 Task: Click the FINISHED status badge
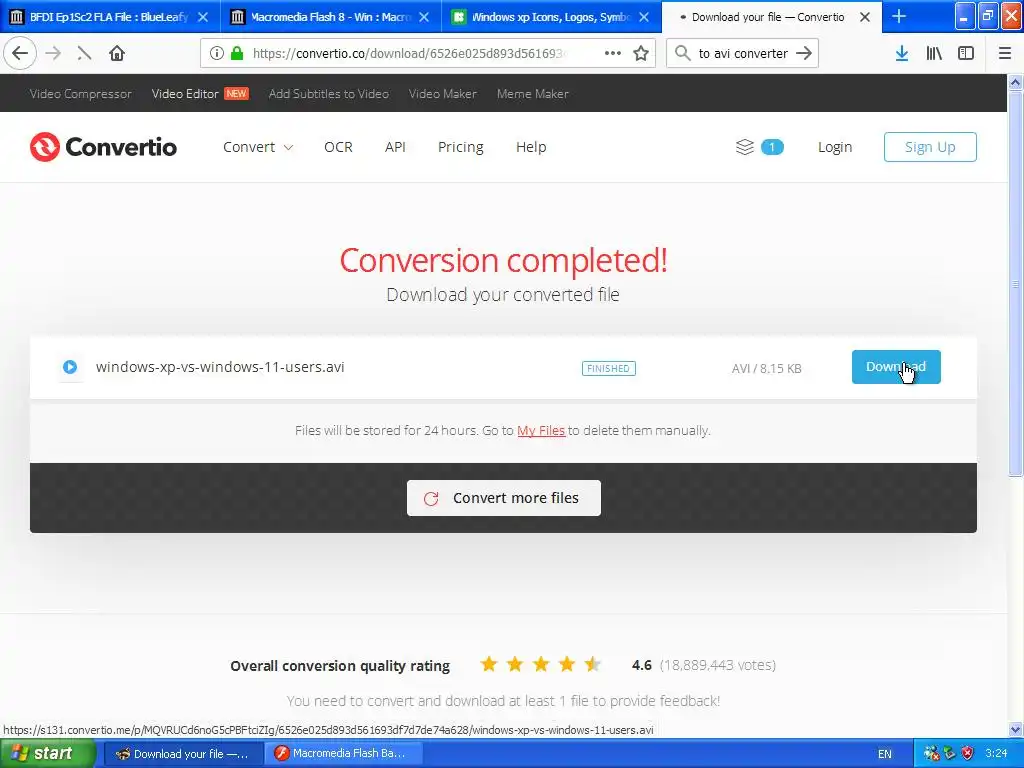click(x=609, y=368)
